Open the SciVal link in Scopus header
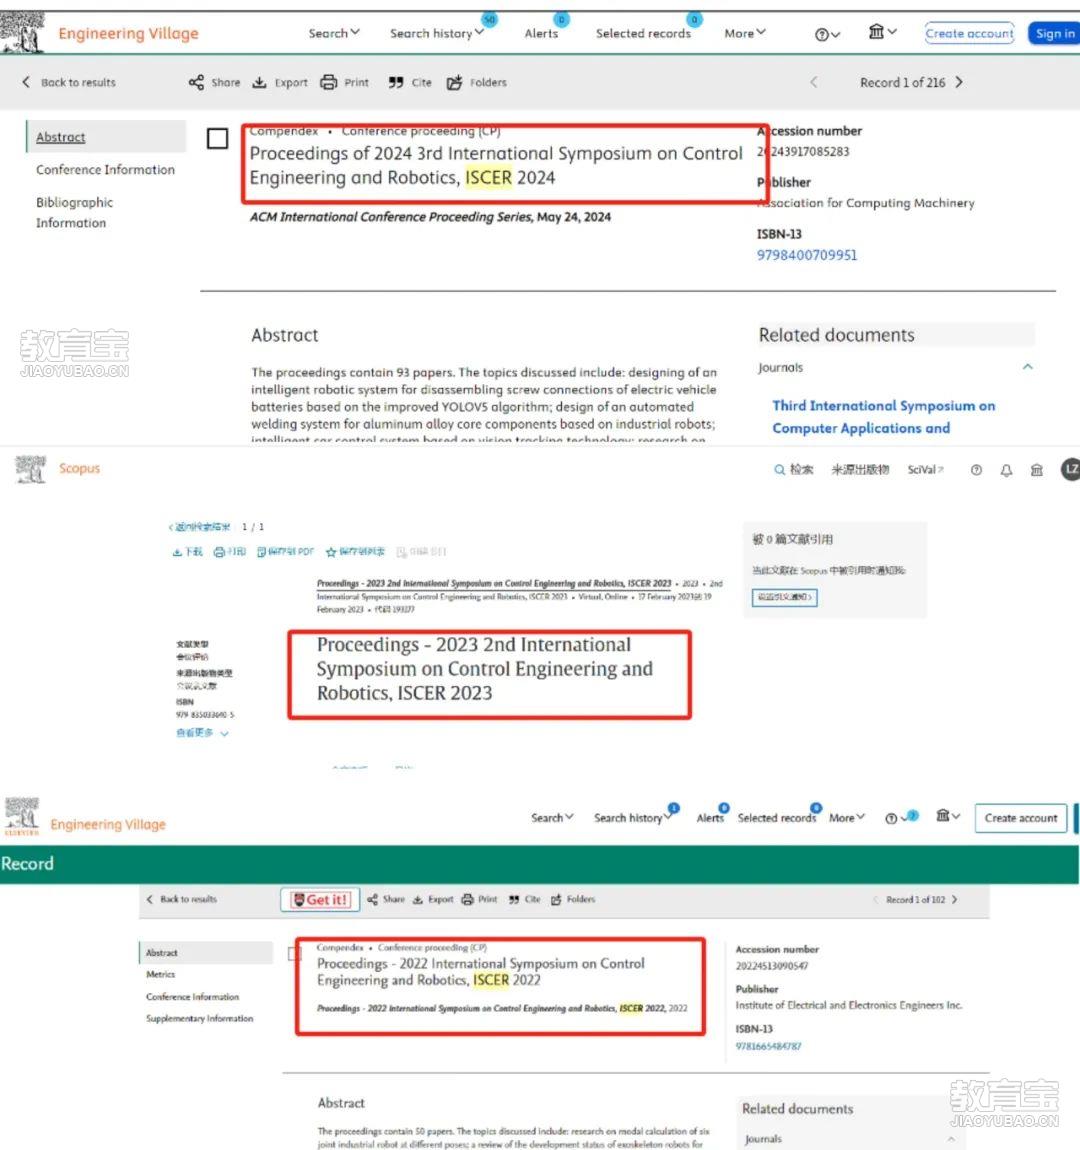 click(x=925, y=469)
